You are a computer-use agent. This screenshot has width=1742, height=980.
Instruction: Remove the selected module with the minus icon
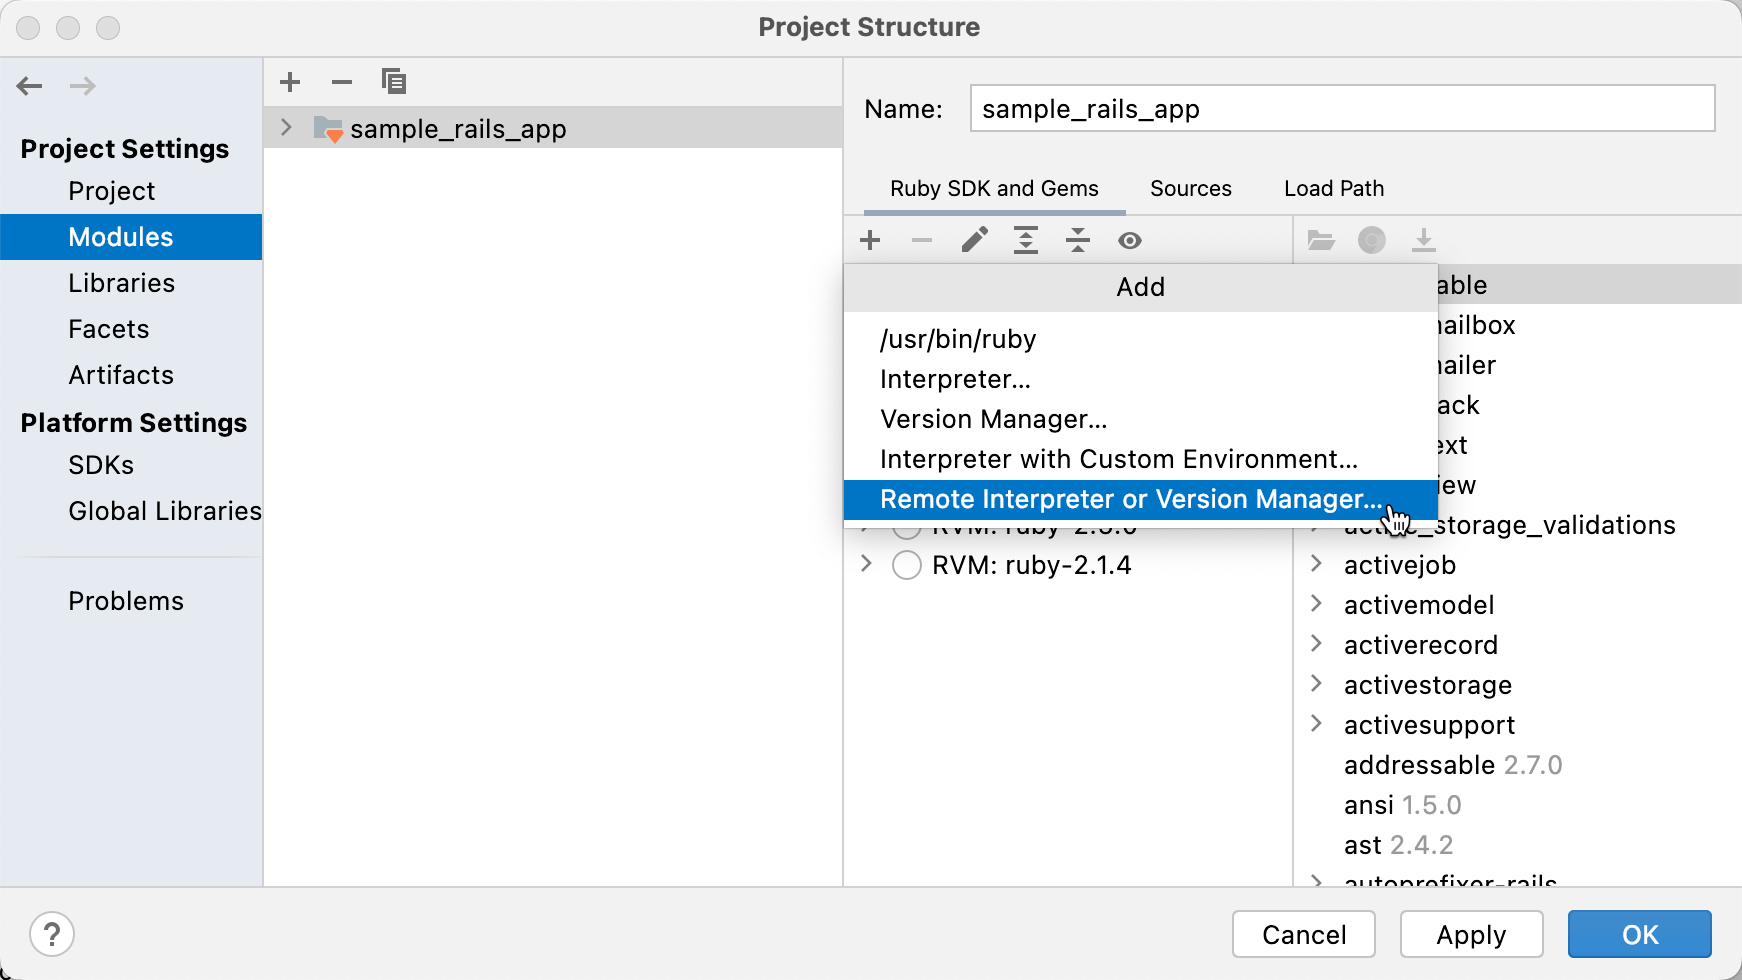click(x=342, y=82)
